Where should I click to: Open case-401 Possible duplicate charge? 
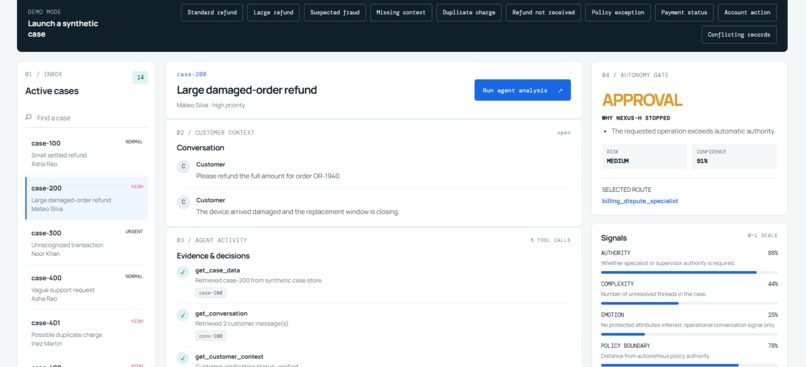(x=86, y=333)
